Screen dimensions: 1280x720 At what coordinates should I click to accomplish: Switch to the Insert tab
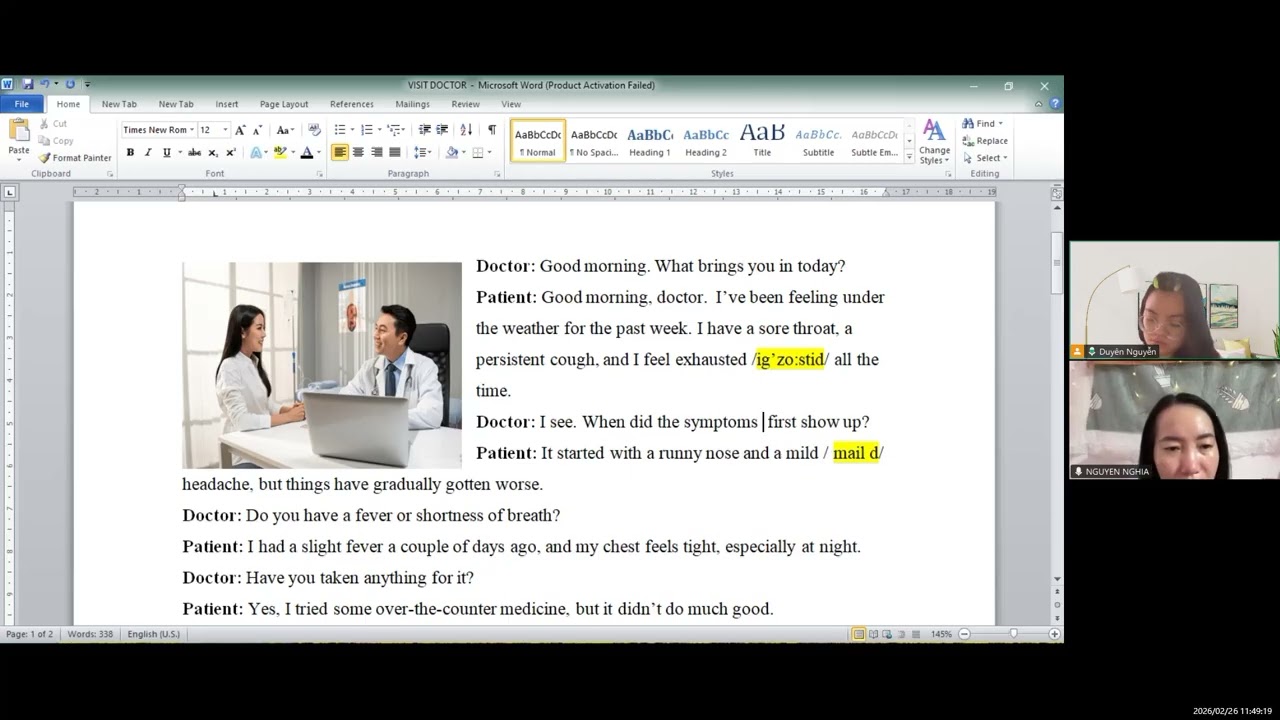click(227, 104)
